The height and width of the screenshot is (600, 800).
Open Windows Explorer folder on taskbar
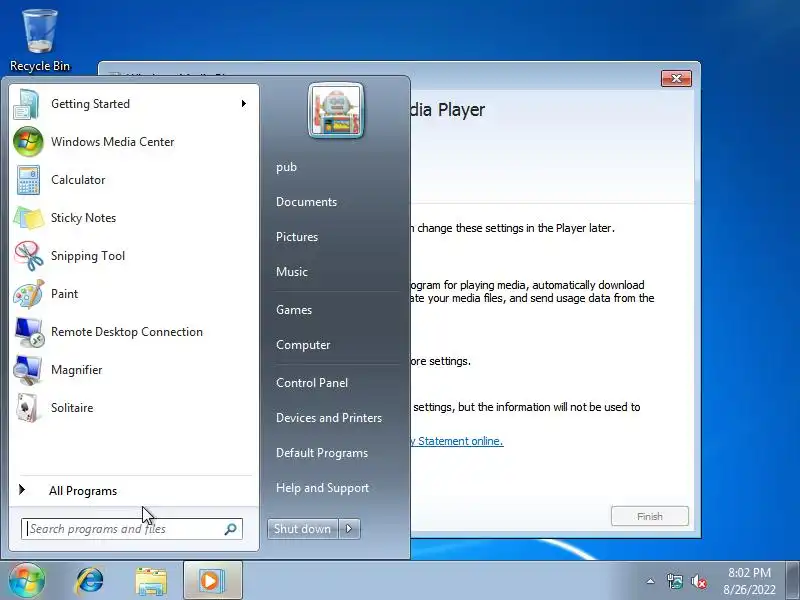click(151, 581)
